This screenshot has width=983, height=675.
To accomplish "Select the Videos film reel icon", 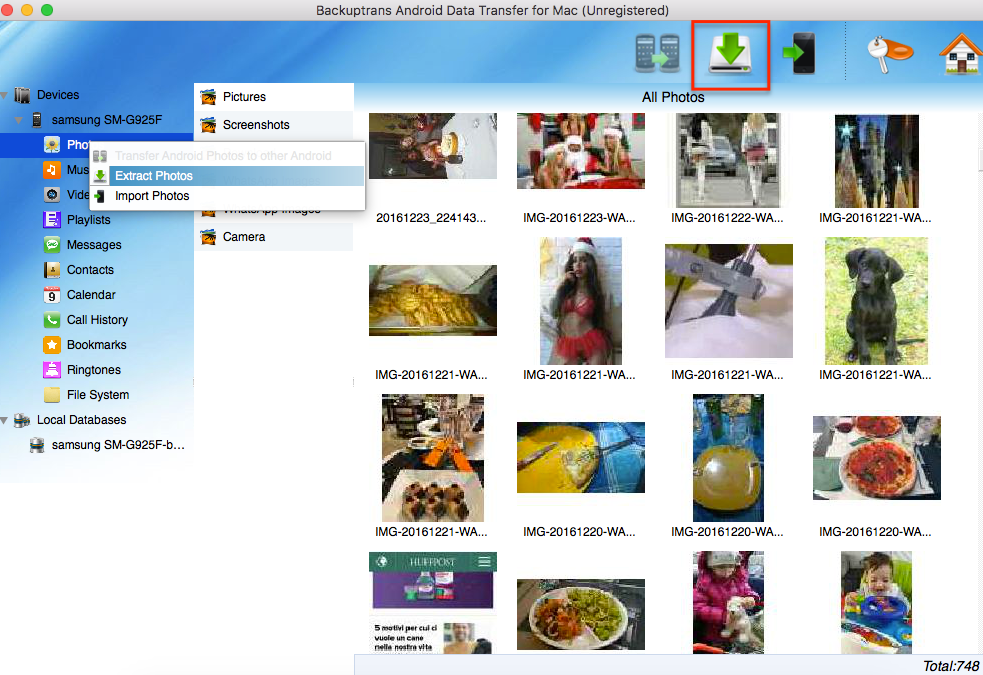I will pyautogui.click(x=52, y=195).
